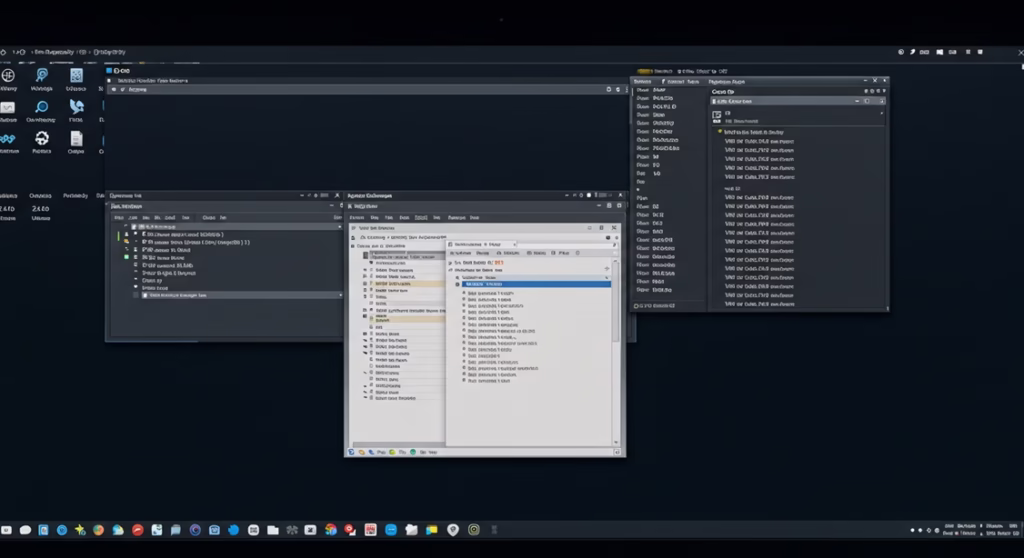Open the envelope desktop icon at left edge
Viewport: 1024px width, 558px height.
(8, 107)
